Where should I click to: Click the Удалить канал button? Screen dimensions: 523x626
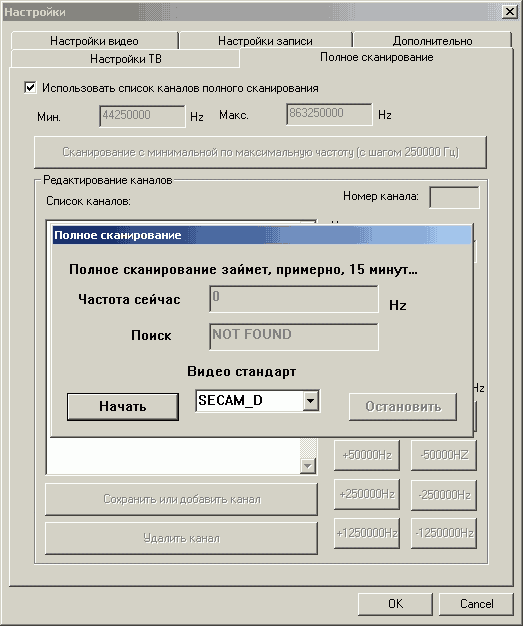(x=182, y=538)
